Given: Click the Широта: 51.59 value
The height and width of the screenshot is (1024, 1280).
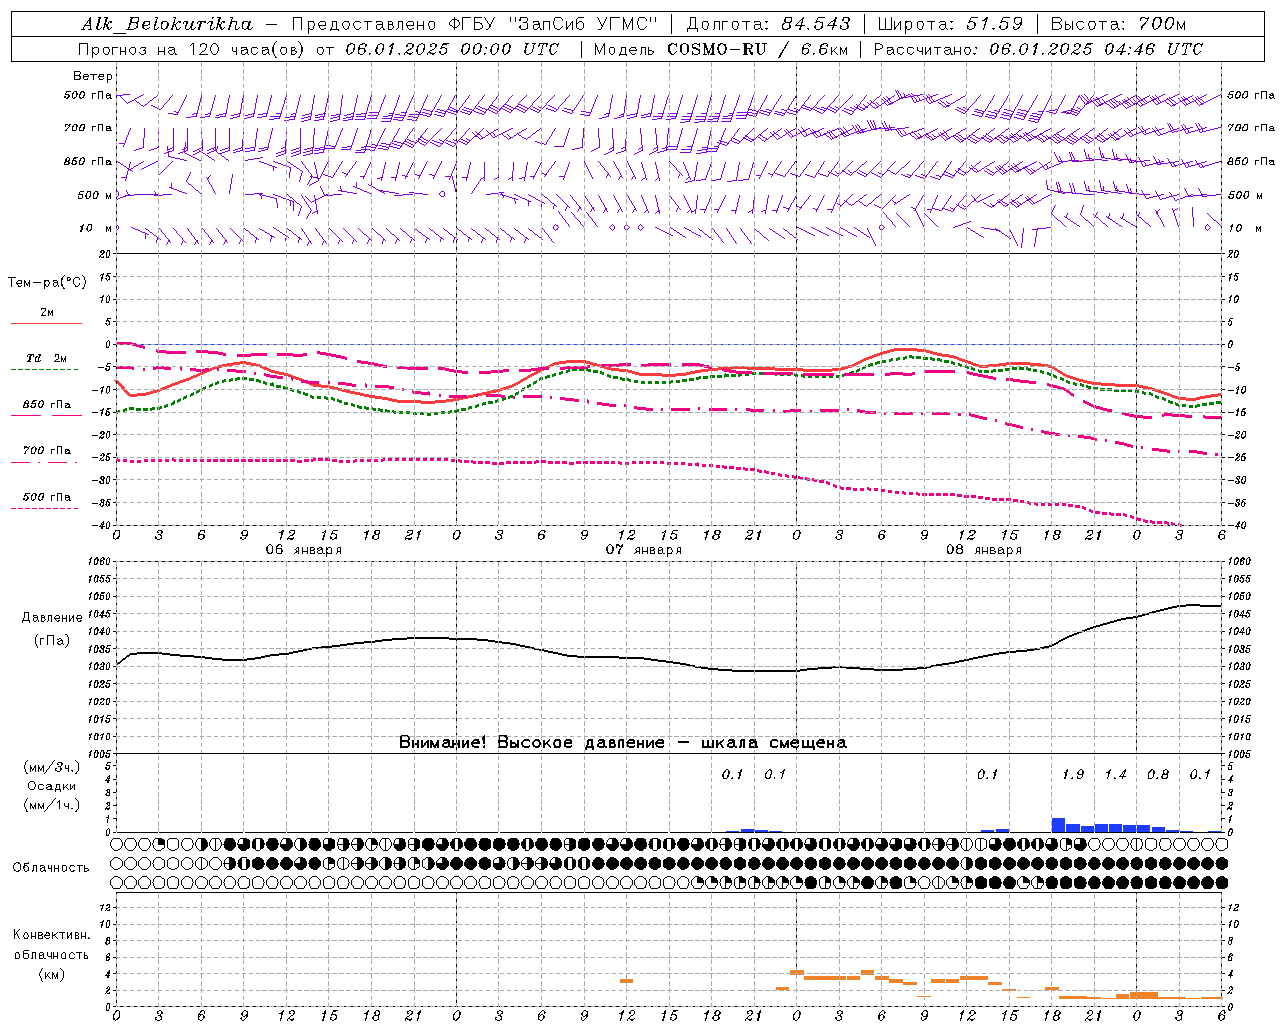Looking at the screenshot, I should 950,24.
